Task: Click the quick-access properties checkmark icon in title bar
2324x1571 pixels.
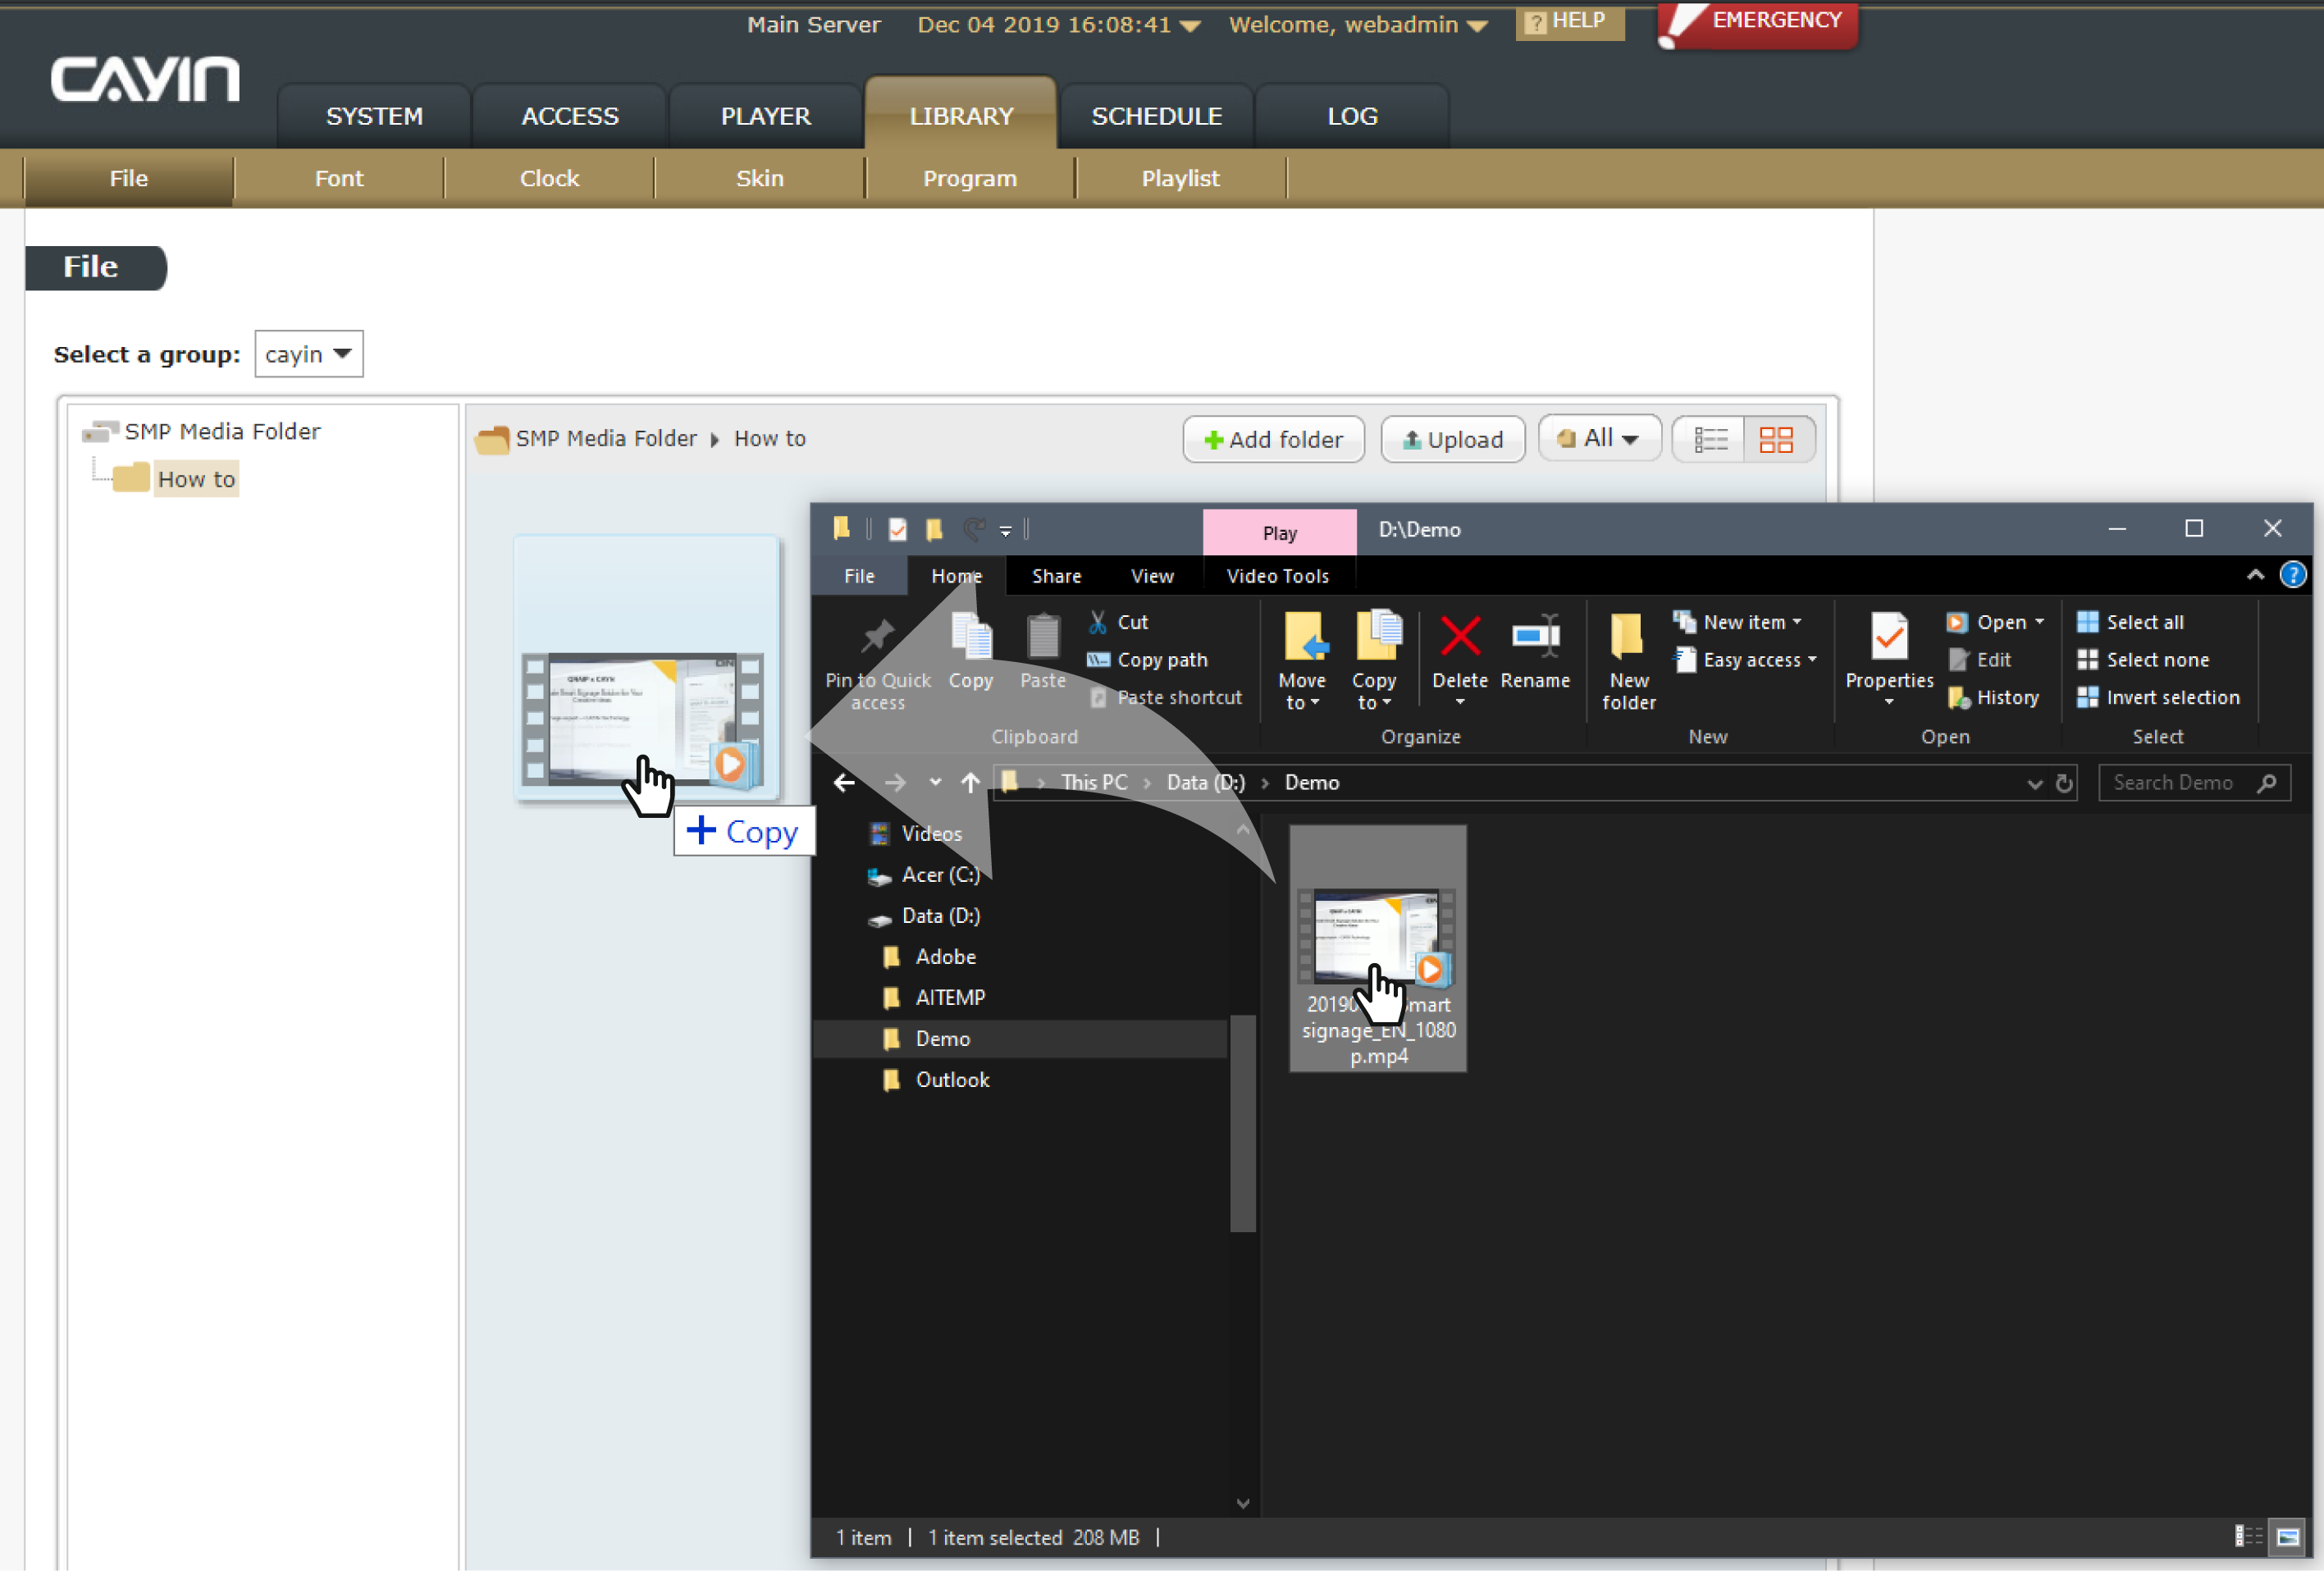Action: click(x=897, y=529)
